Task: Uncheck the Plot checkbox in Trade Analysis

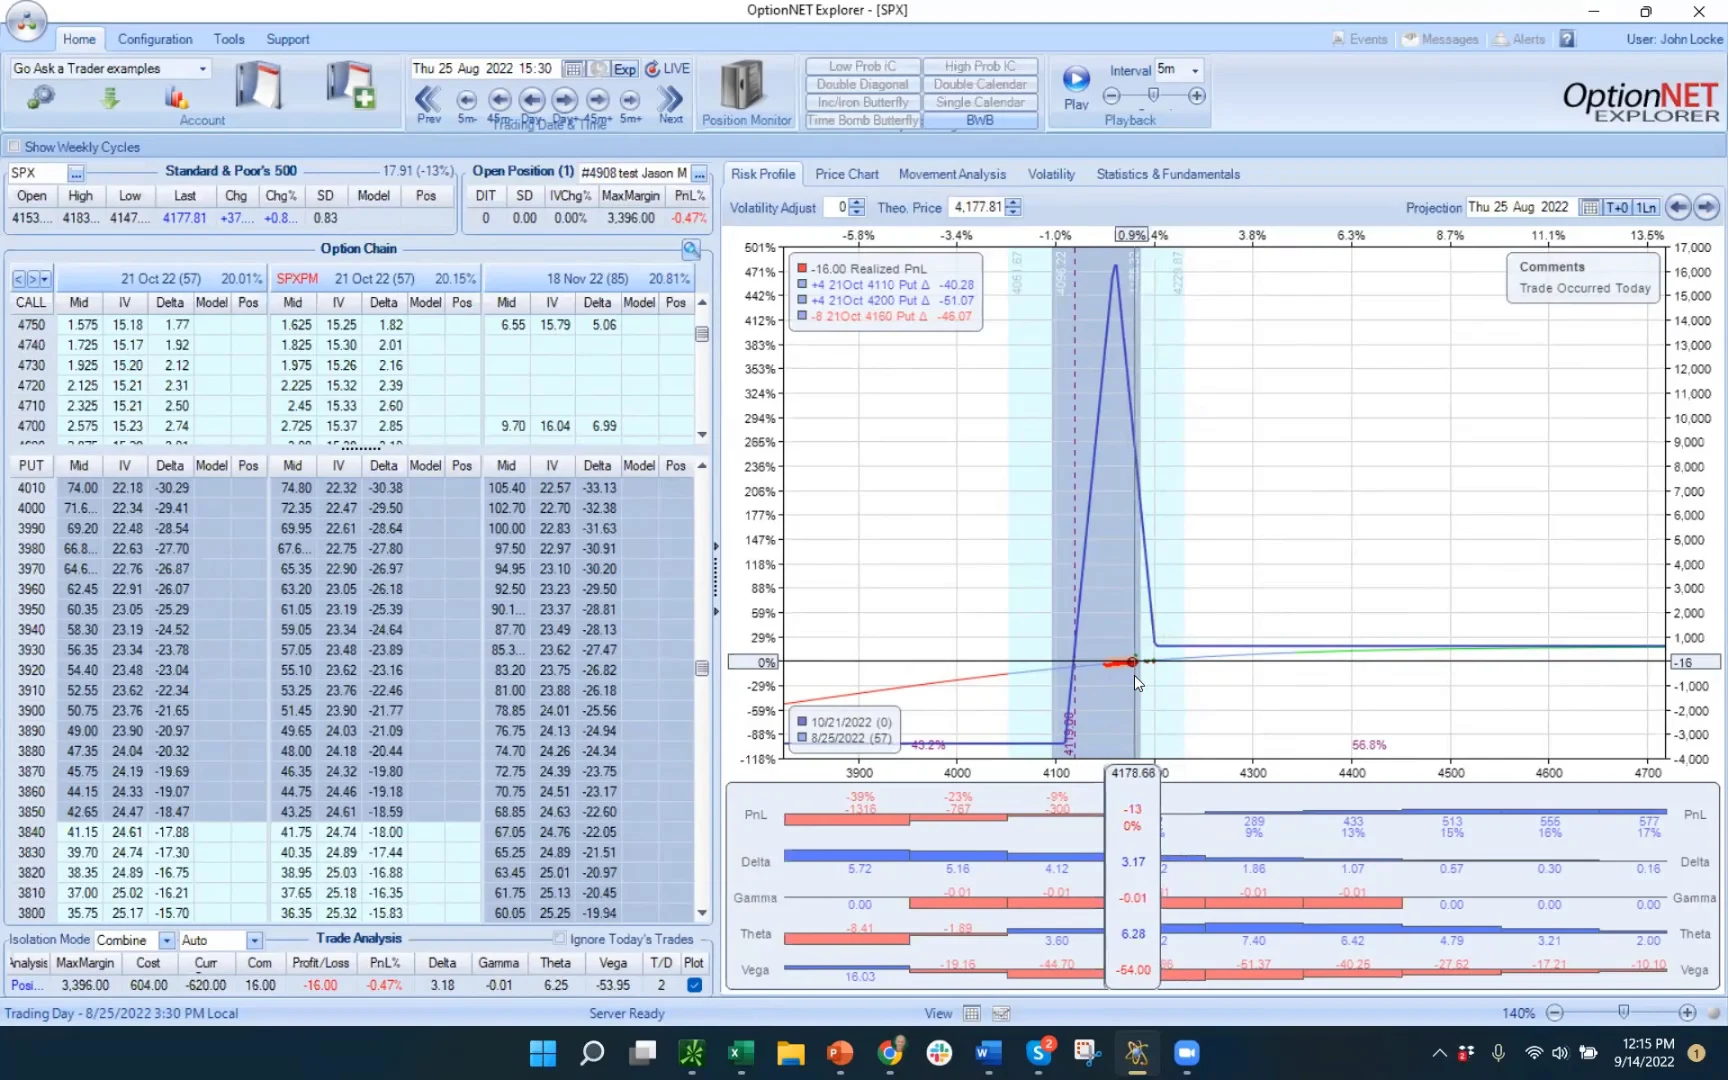Action: click(694, 985)
